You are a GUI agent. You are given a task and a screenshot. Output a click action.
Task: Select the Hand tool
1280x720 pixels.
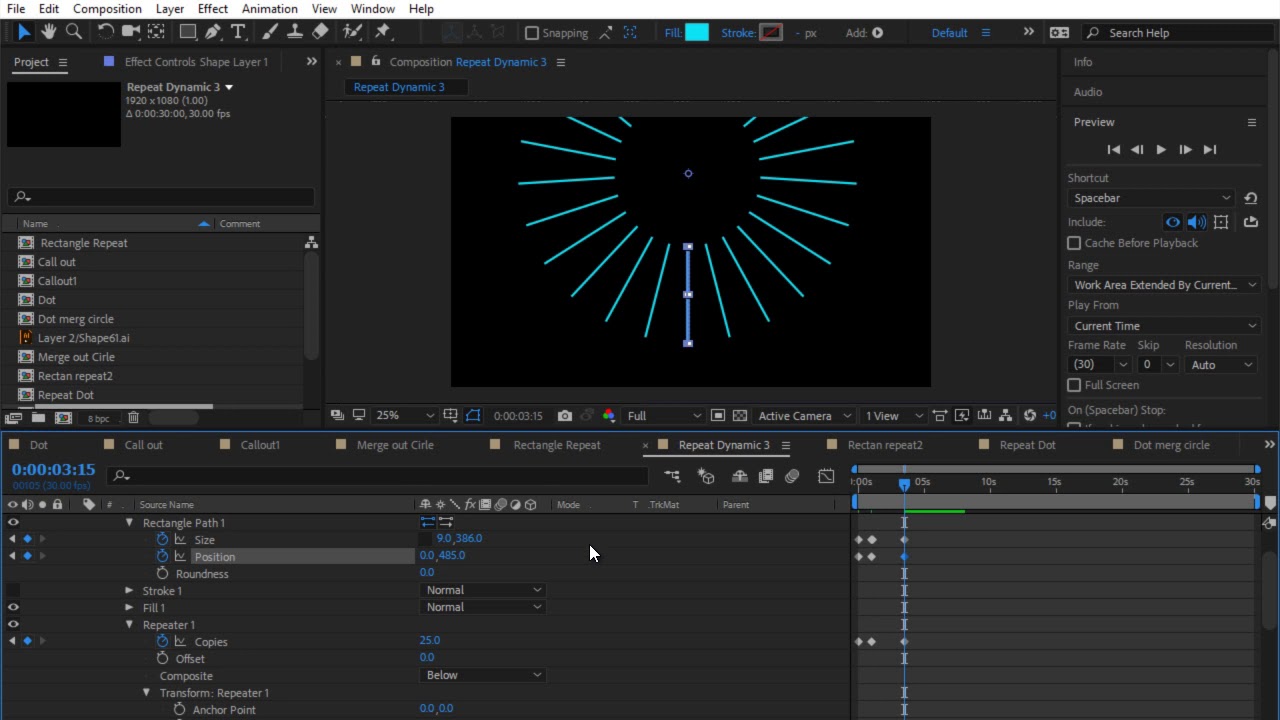click(48, 32)
